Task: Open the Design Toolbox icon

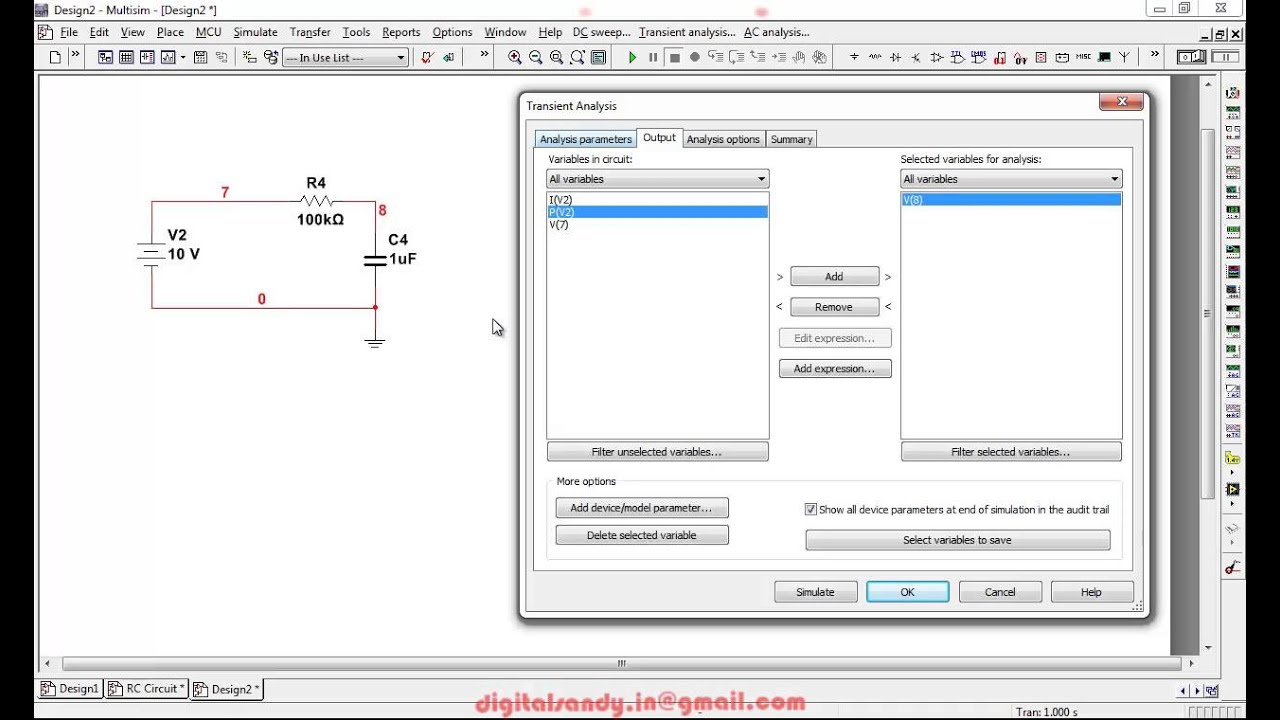Action: (105, 58)
